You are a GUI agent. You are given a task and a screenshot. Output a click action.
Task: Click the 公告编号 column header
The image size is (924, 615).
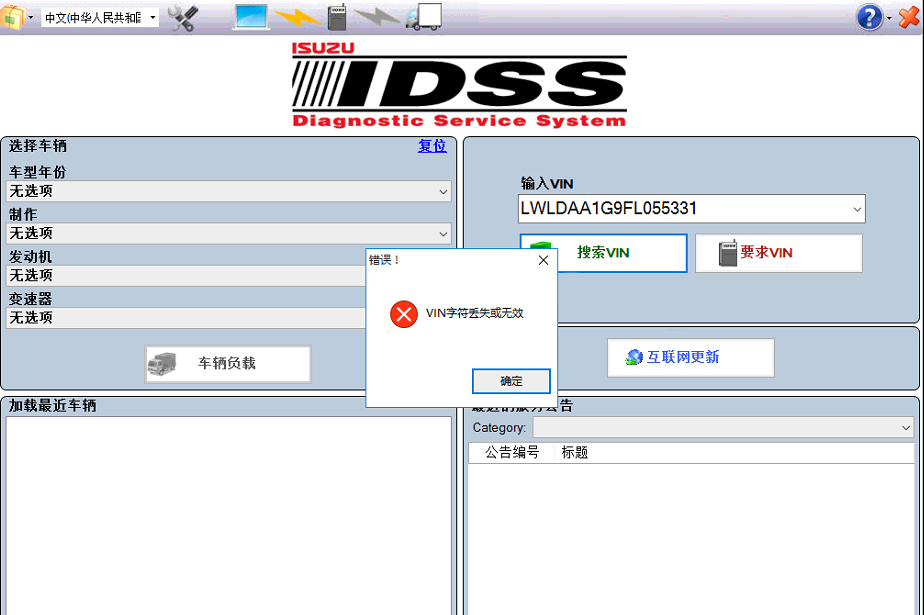tap(512, 452)
